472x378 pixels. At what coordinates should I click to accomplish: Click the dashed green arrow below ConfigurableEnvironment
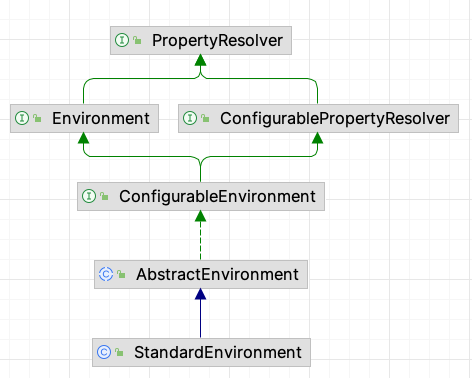200,235
